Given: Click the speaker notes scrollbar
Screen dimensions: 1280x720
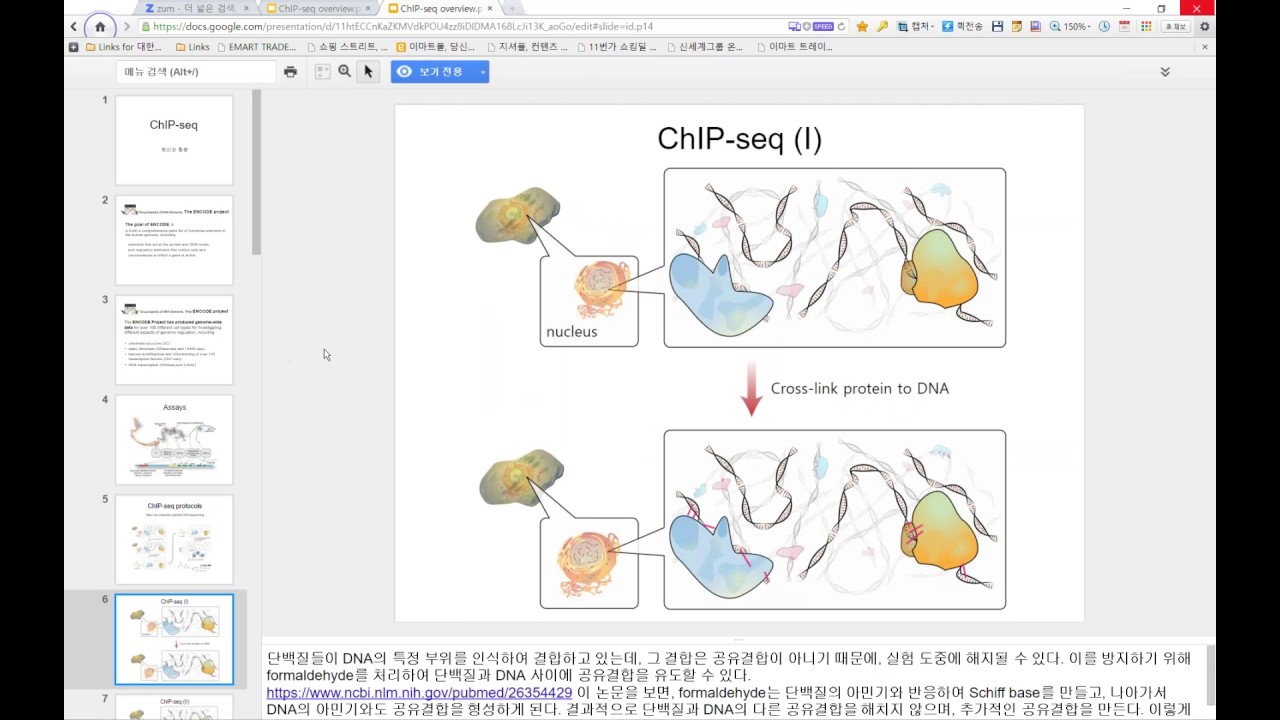Looking at the screenshot, I should (x=1210, y=675).
